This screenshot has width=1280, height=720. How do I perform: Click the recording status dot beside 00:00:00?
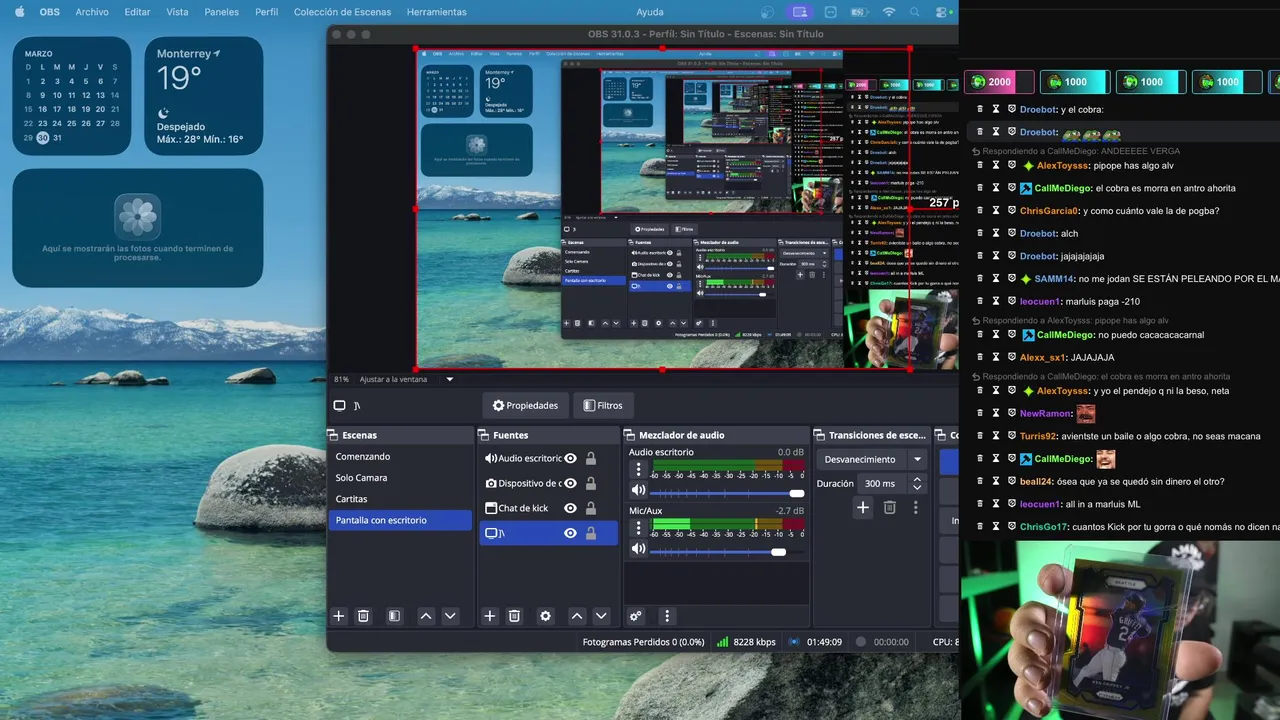click(860, 642)
